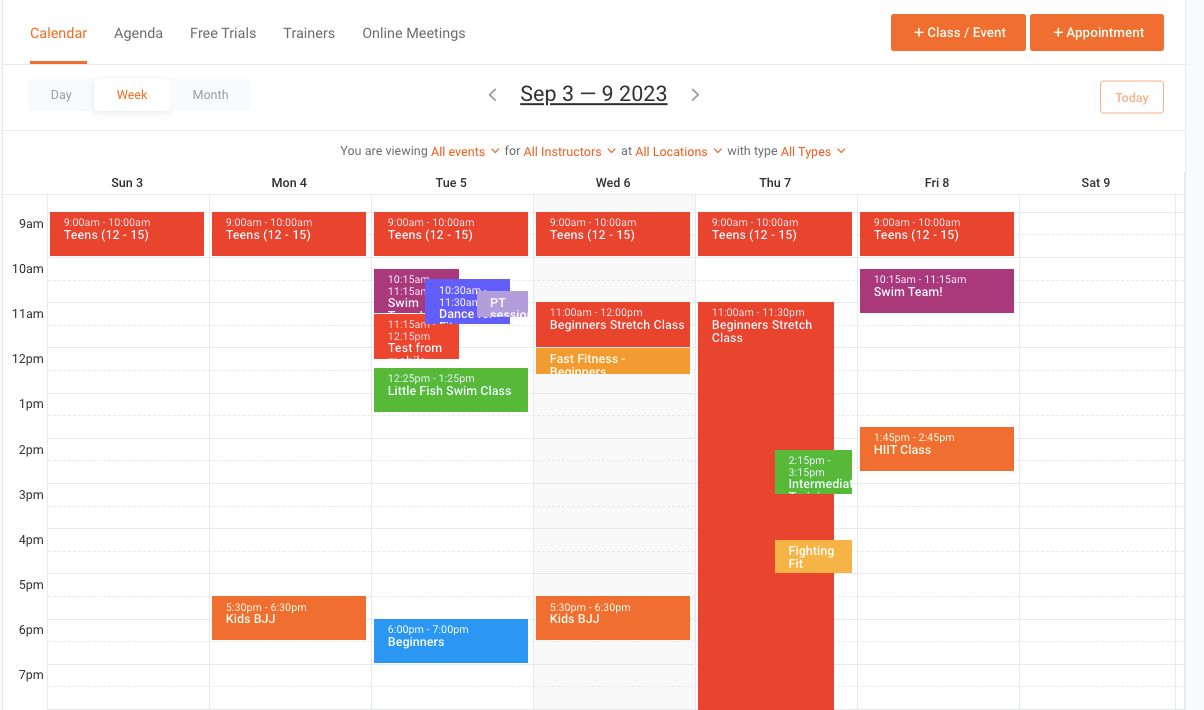Open the All Locations filter

[x=678, y=152]
